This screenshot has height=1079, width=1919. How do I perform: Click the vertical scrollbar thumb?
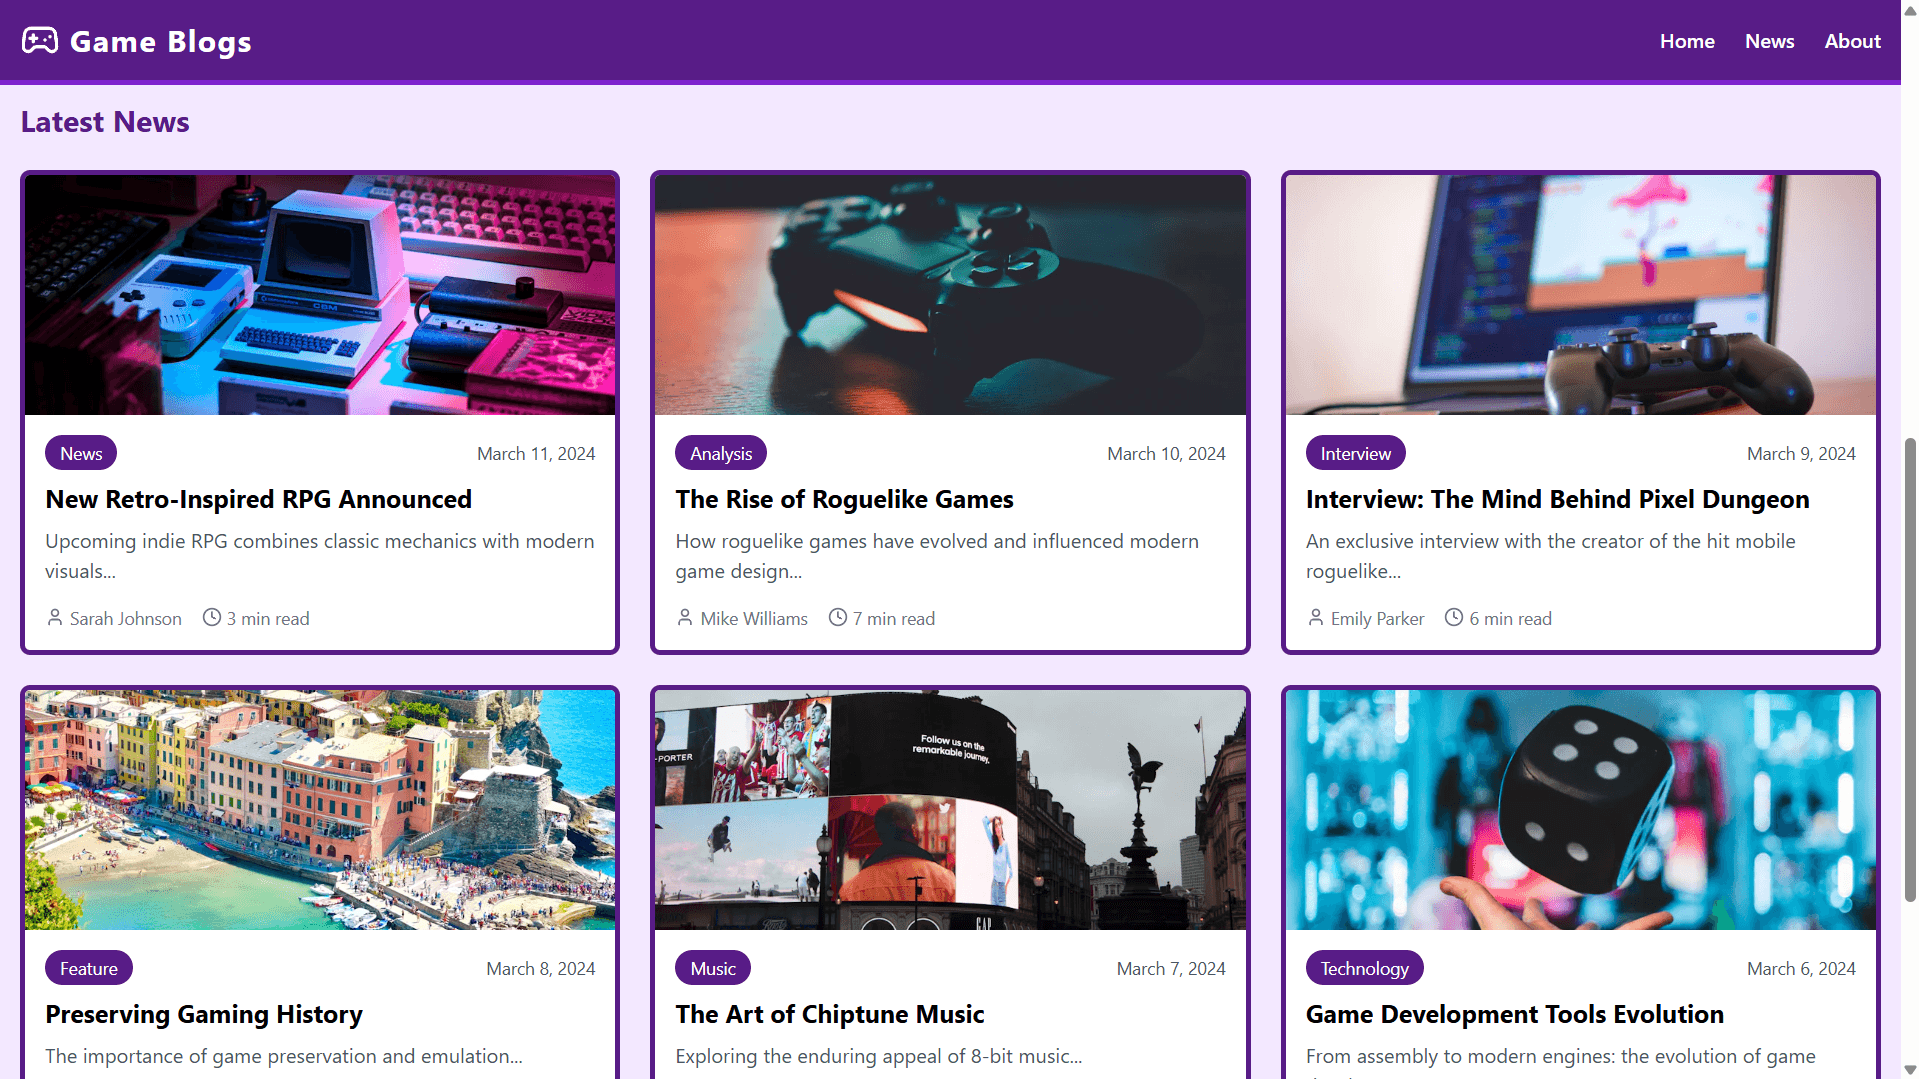point(1910,670)
